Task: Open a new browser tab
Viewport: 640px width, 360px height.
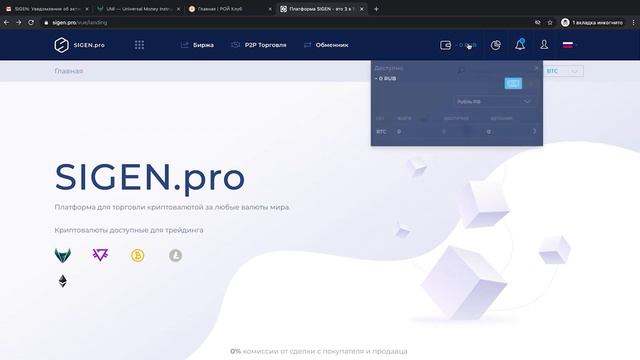Action: tap(376, 9)
